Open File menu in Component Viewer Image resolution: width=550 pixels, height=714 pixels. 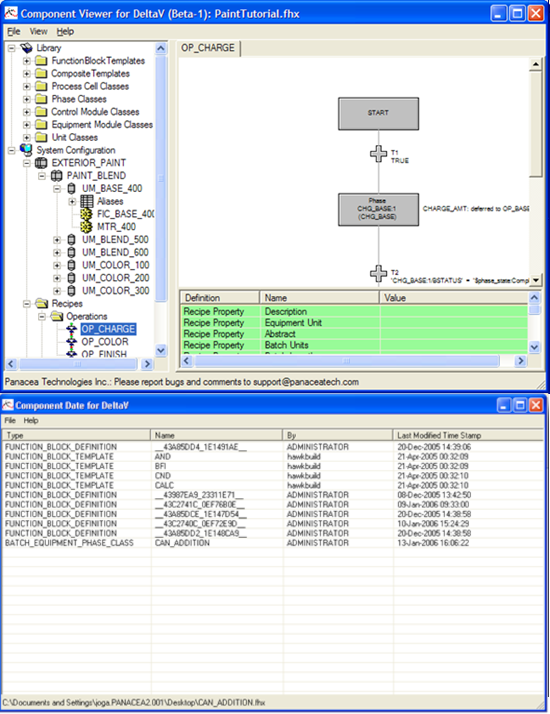click(14, 31)
